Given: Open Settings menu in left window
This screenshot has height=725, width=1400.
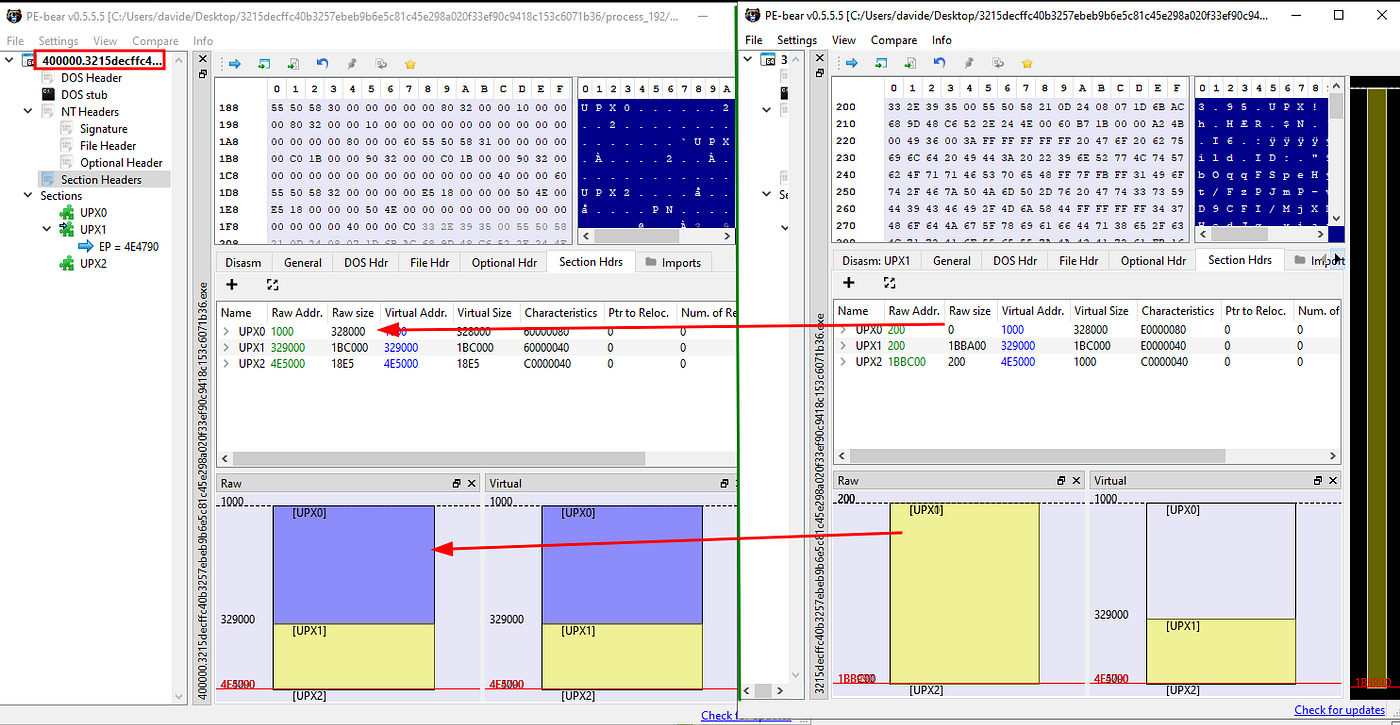Looking at the screenshot, I should tap(58, 41).
